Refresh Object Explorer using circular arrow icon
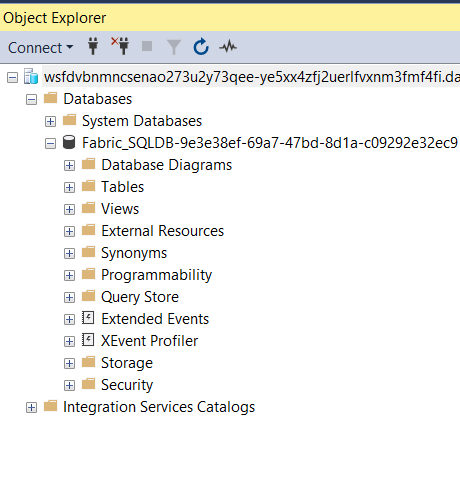 click(x=201, y=46)
